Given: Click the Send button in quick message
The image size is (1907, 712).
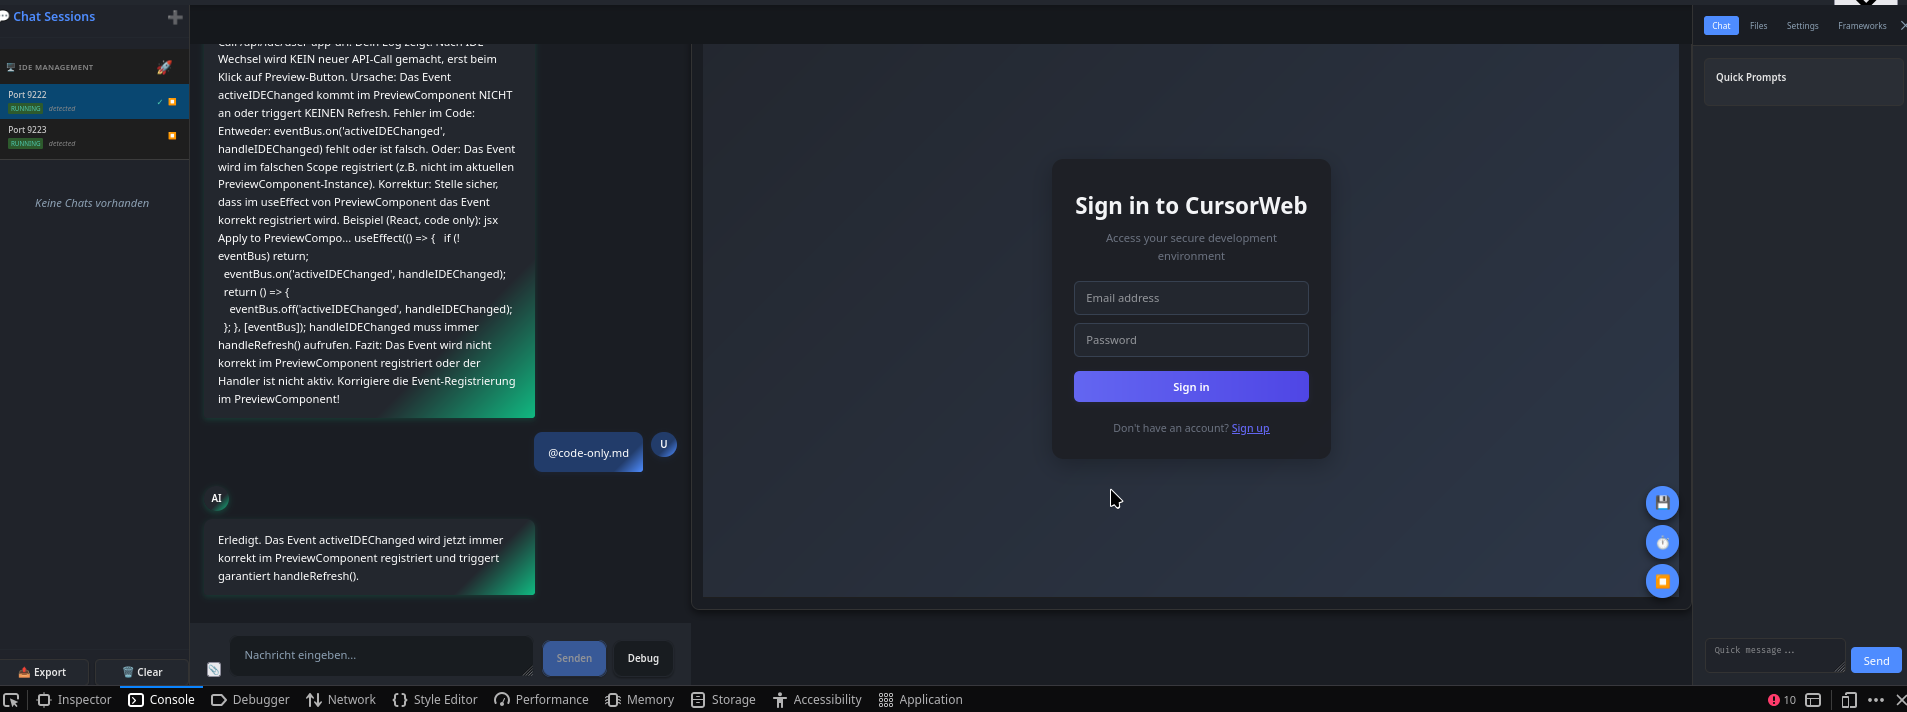Looking at the screenshot, I should [1876, 660].
